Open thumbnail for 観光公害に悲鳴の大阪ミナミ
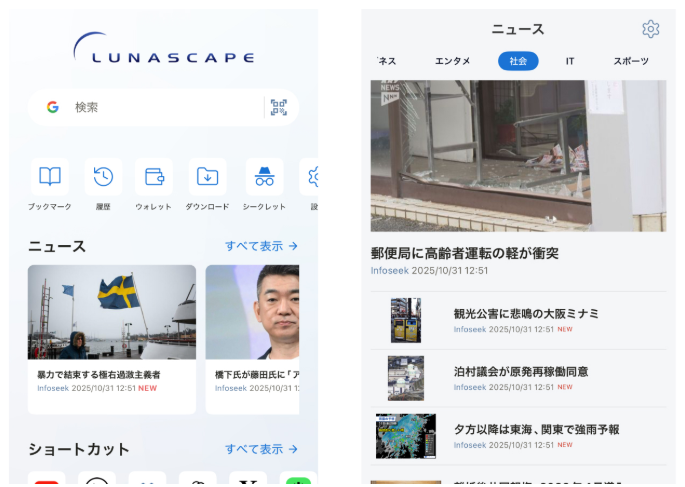This screenshot has width=685, height=487. (x=406, y=320)
